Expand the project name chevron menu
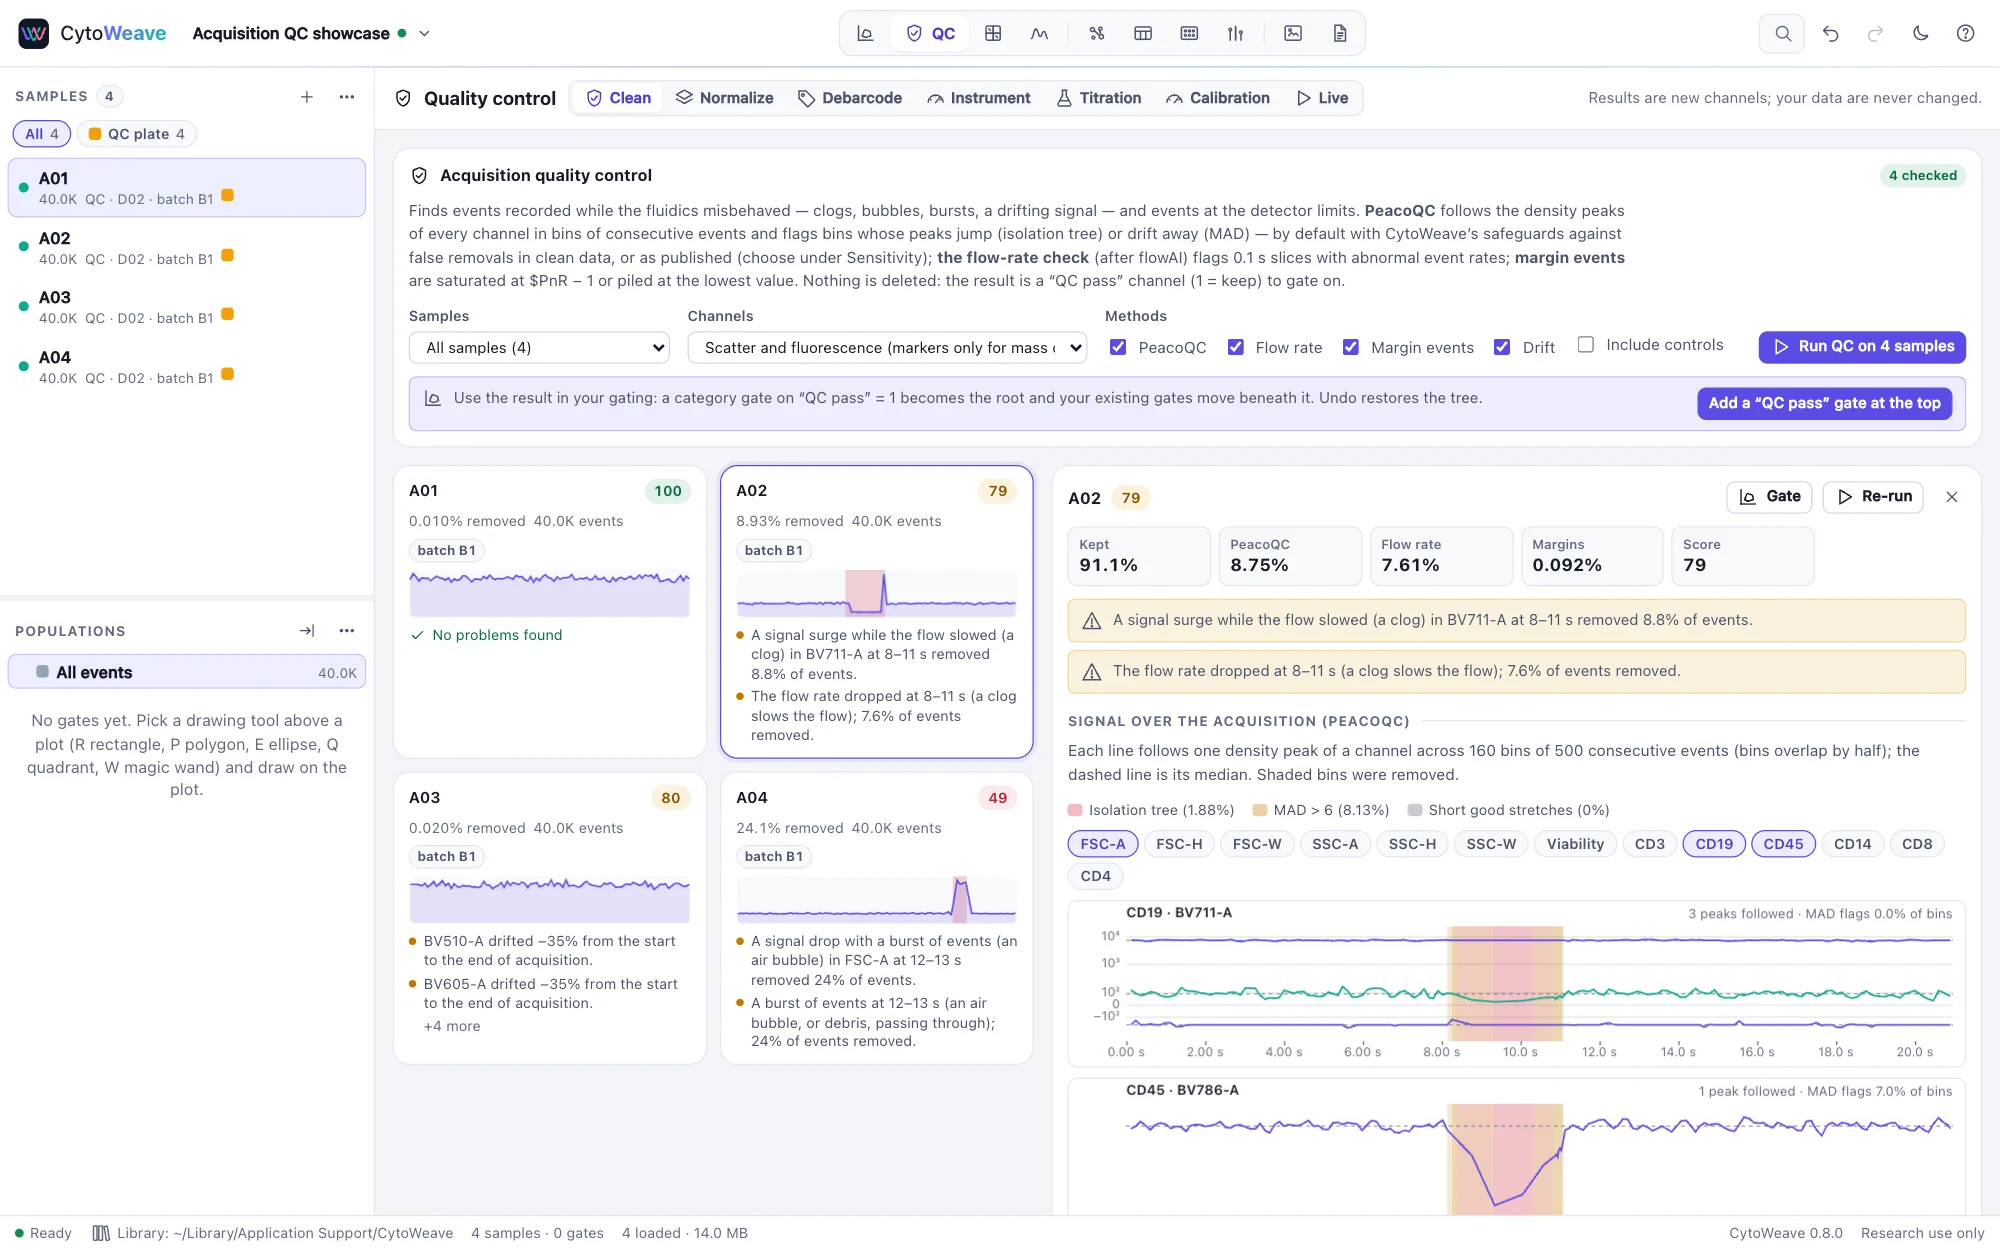Viewport: 2000px width, 1250px height. point(424,33)
